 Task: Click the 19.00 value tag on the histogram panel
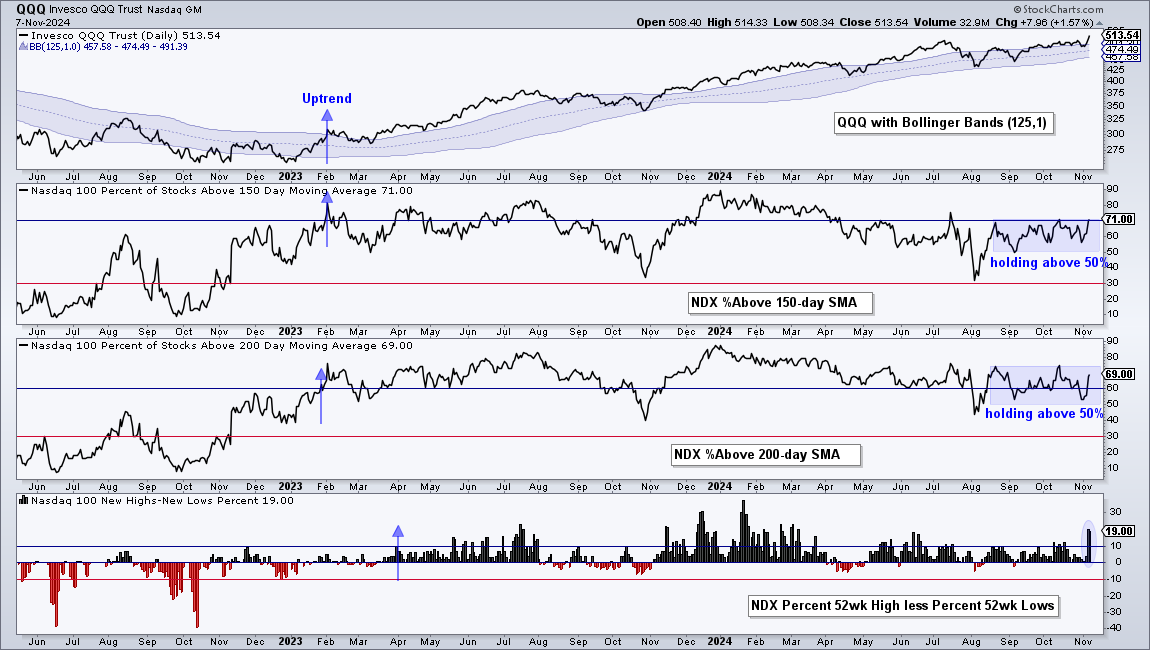1119,531
